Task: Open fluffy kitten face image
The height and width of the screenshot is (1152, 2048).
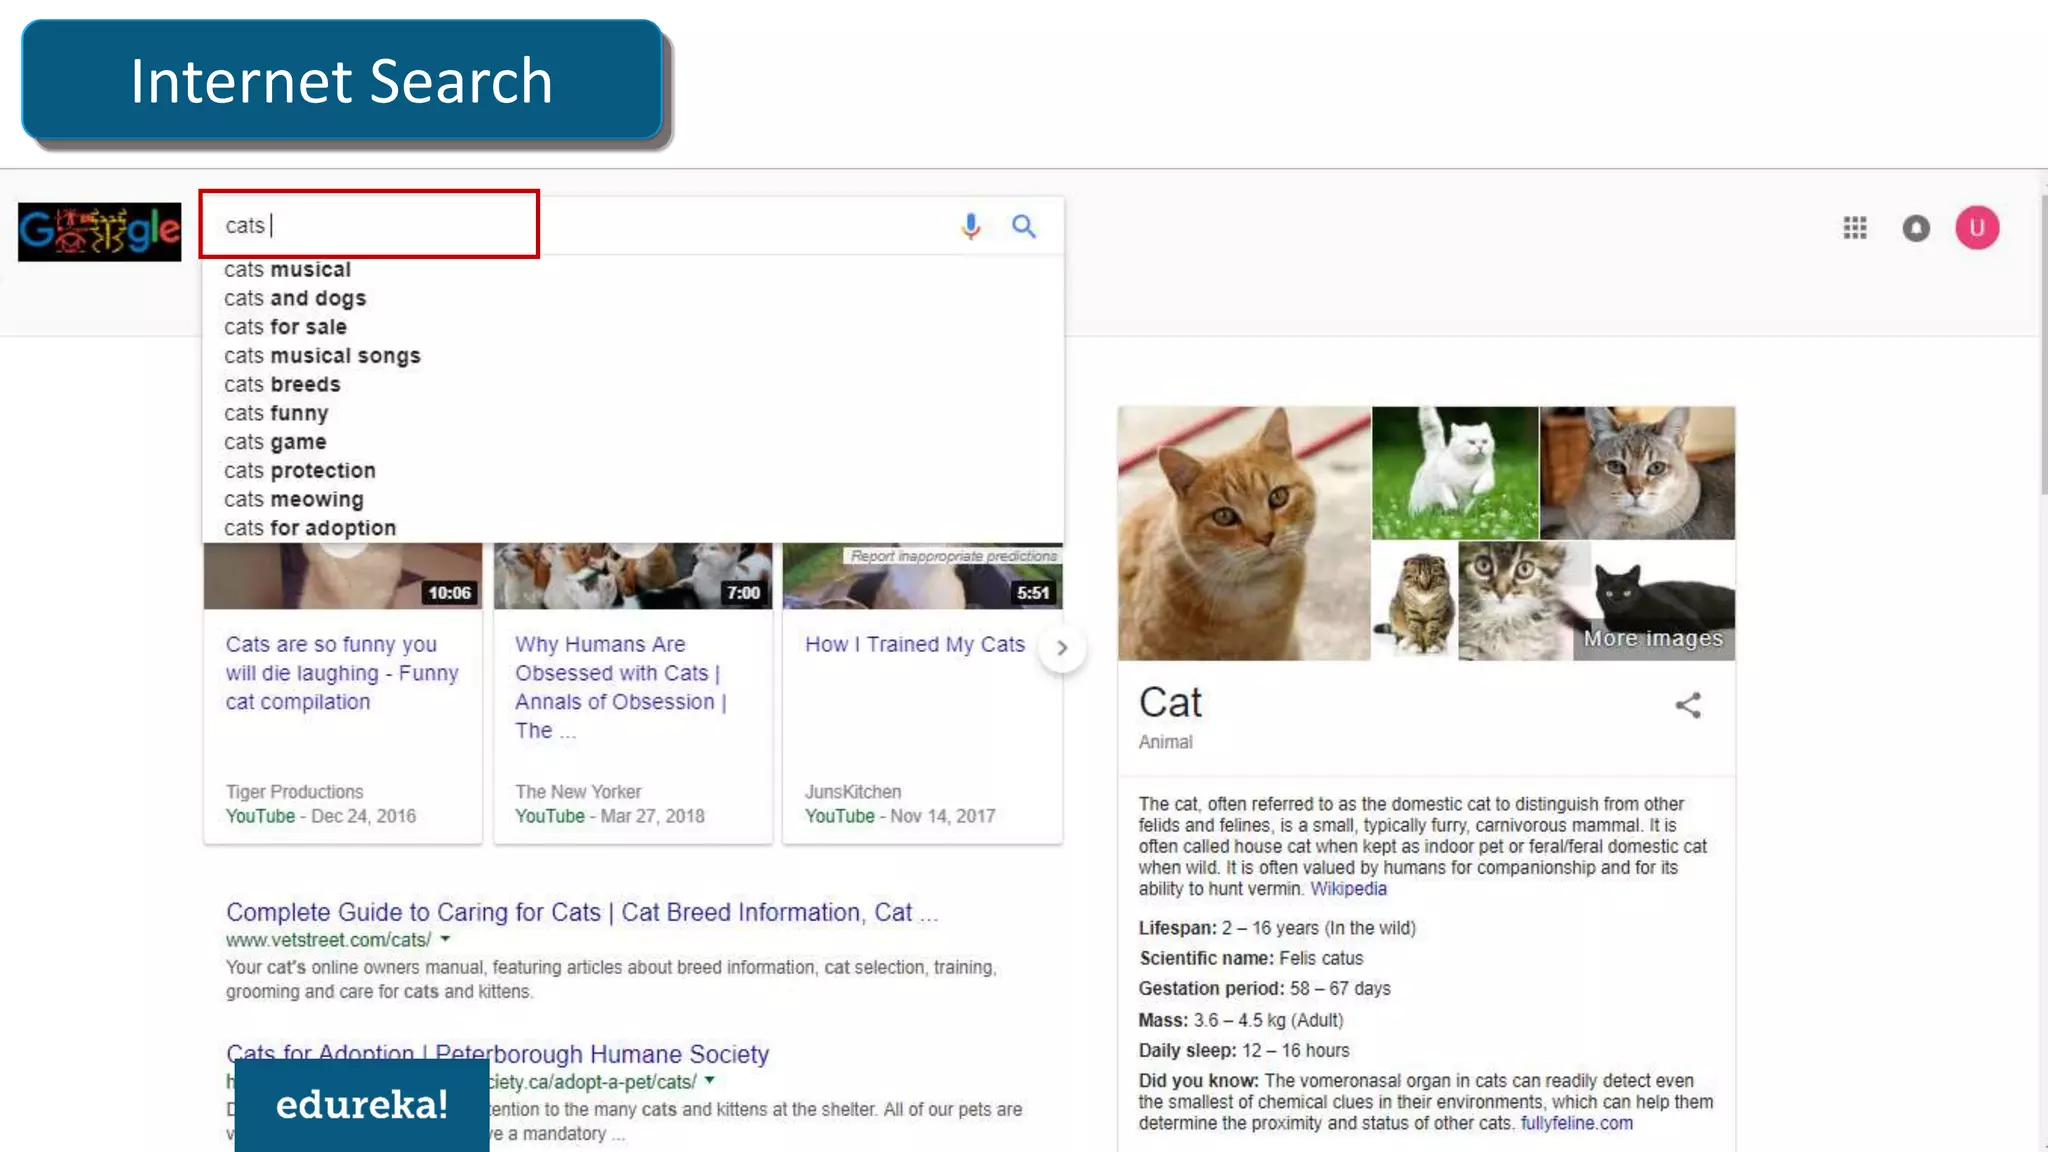Action: coord(1515,601)
